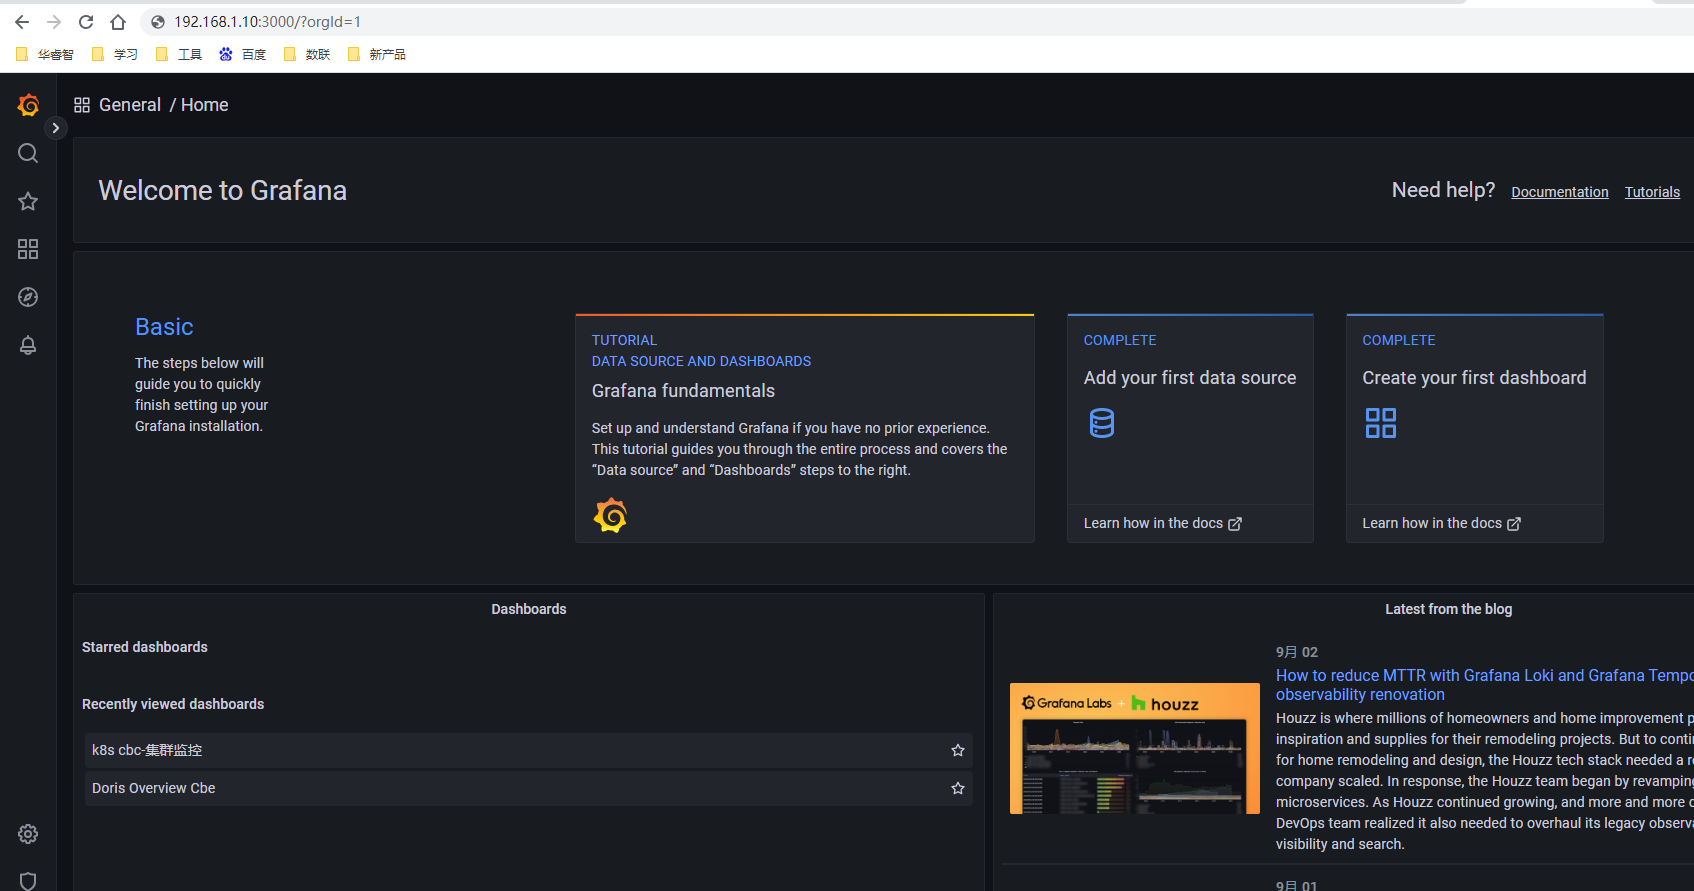Open the 百度 bookmark

tap(242, 54)
